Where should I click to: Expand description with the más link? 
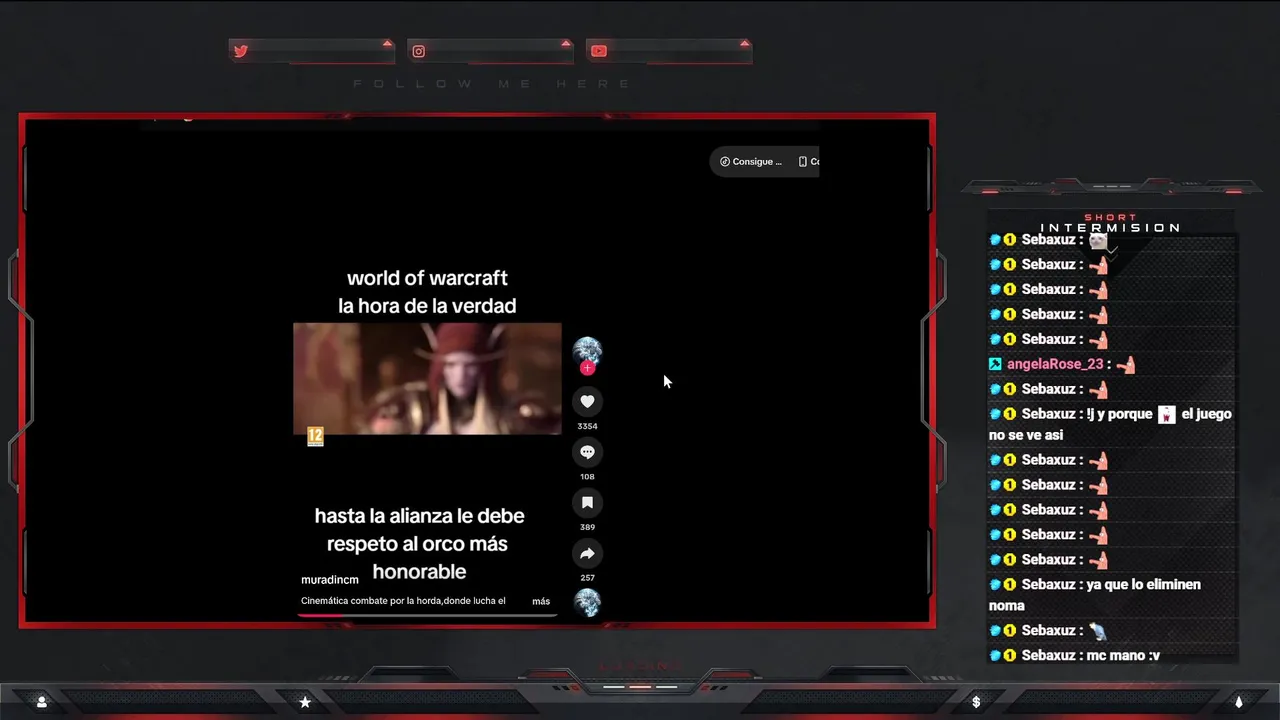(x=541, y=601)
